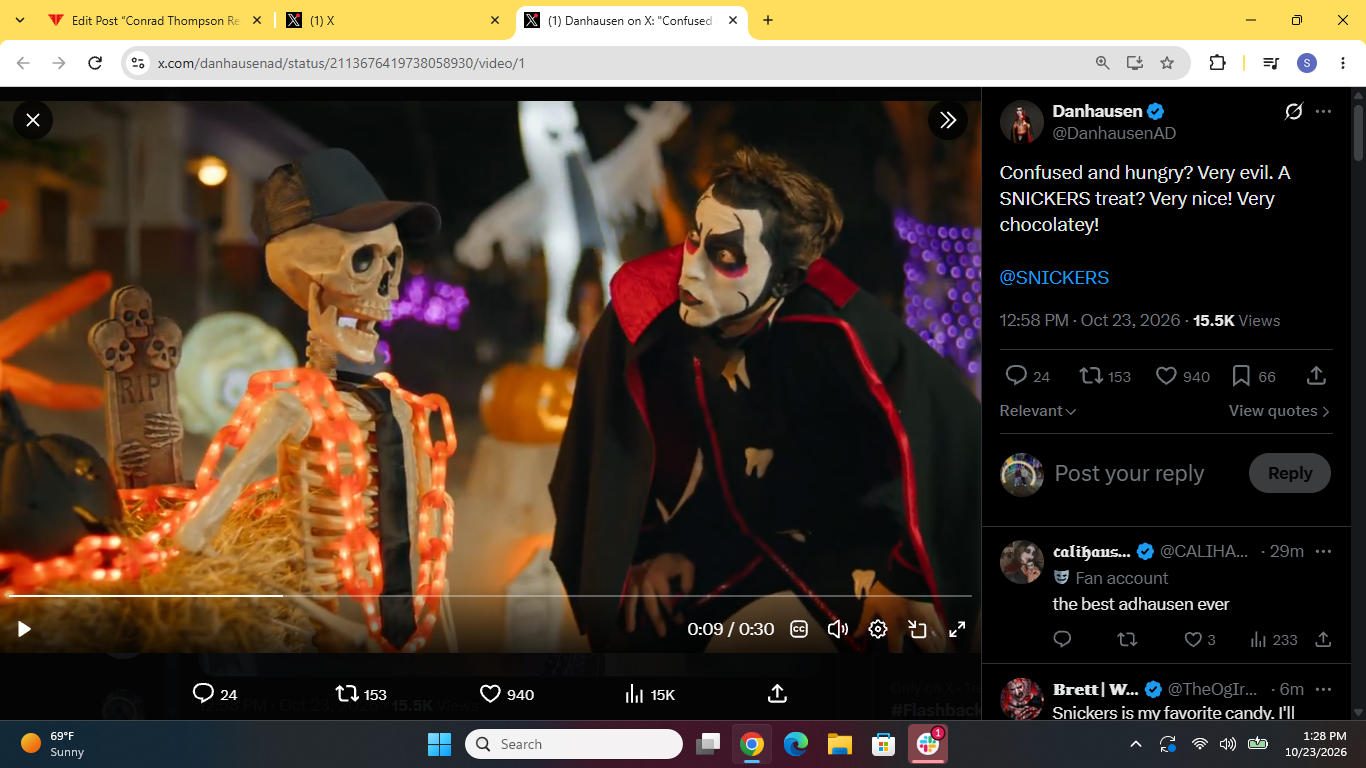Image resolution: width=1366 pixels, height=768 pixels.
Task: Repost icon with 153 in side panel
Action: point(1105,376)
